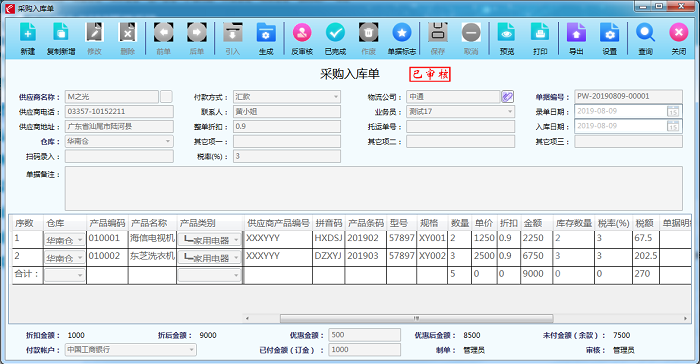Select the cell 东芝洗衣机
This screenshot has width=700, height=364.
tap(152, 257)
